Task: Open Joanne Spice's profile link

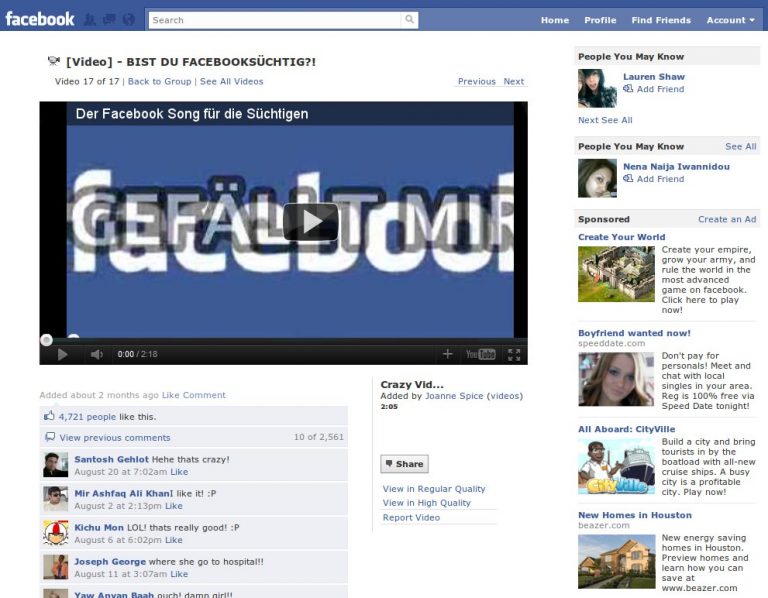Action: (x=454, y=396)
